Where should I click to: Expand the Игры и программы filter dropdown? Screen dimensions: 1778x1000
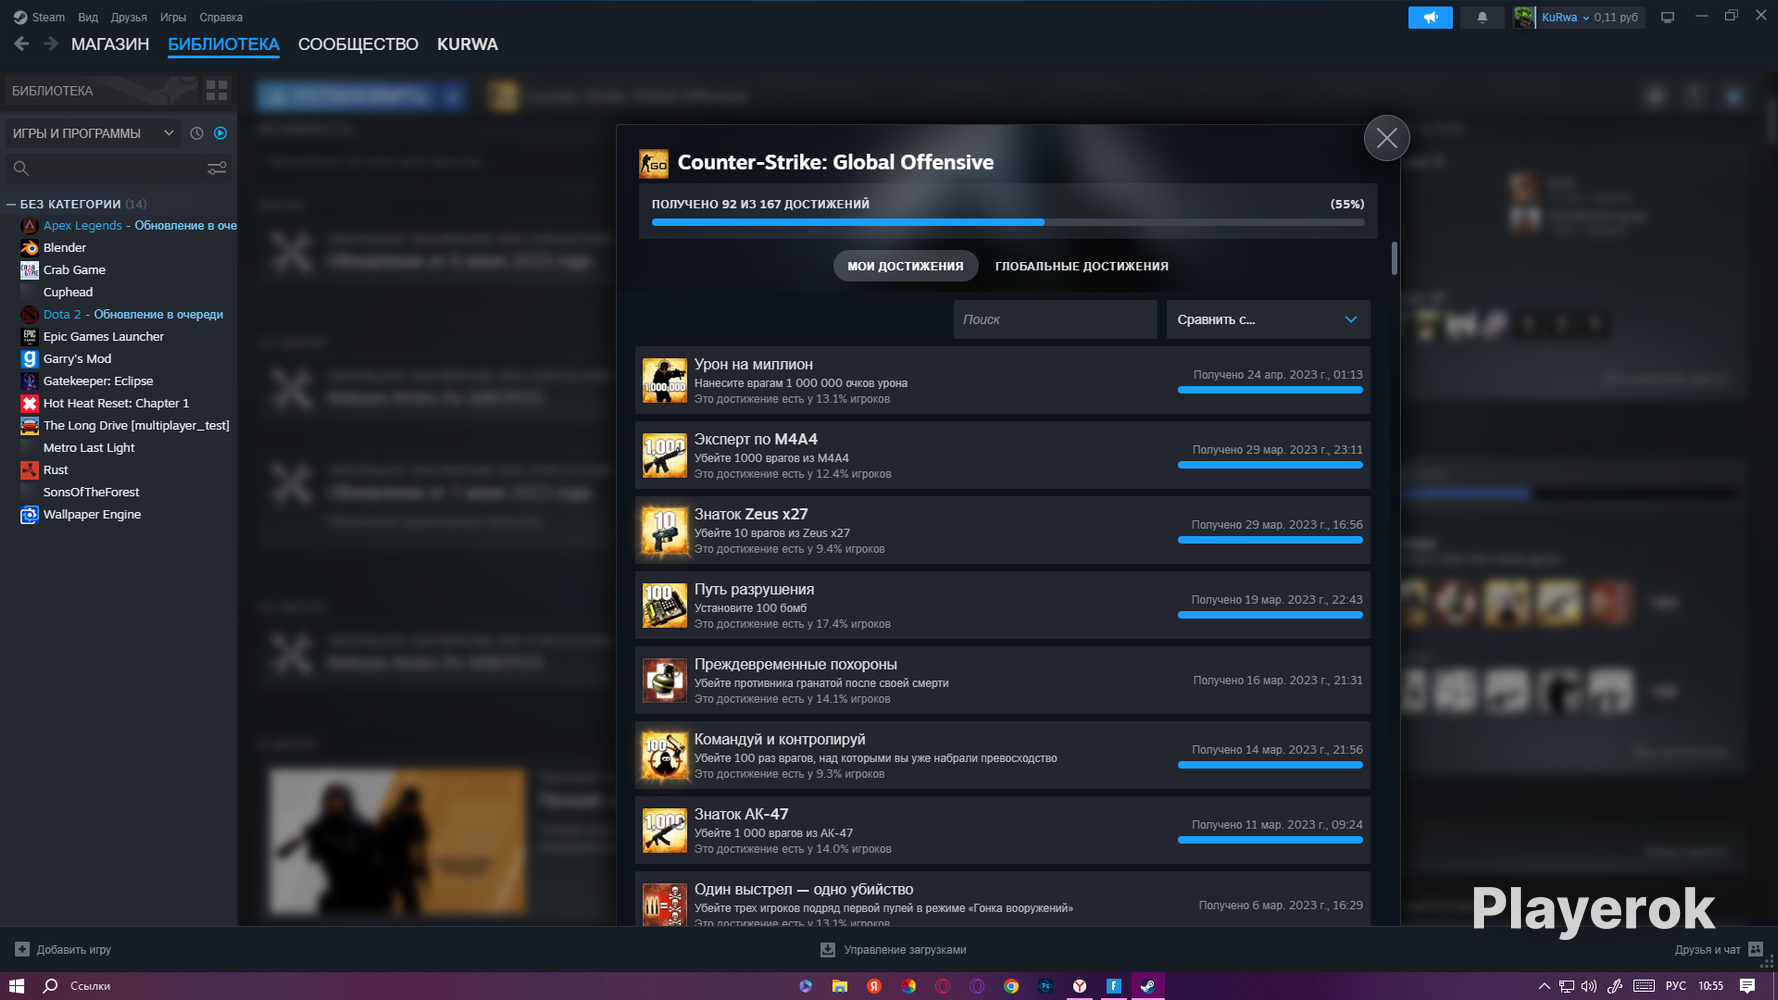coord(93,133)
